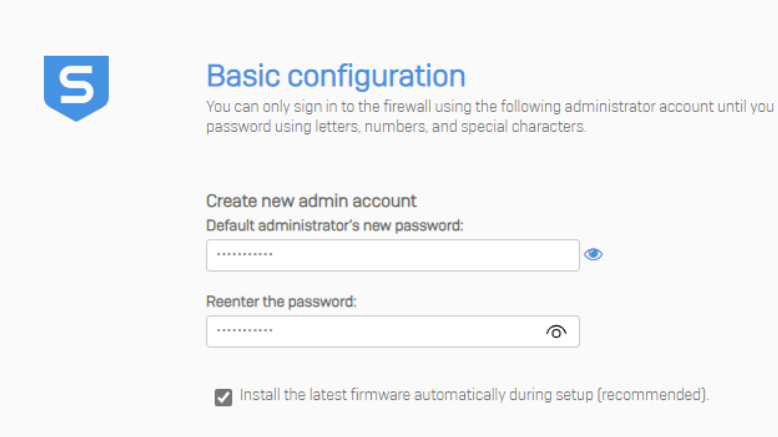Click the Create new admin account label

click(311, 201)
